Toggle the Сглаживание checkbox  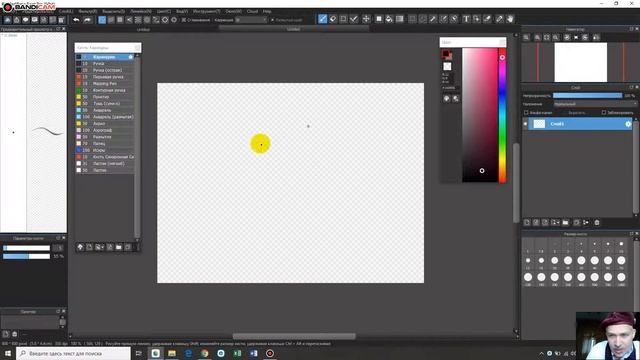pos(184,20)
